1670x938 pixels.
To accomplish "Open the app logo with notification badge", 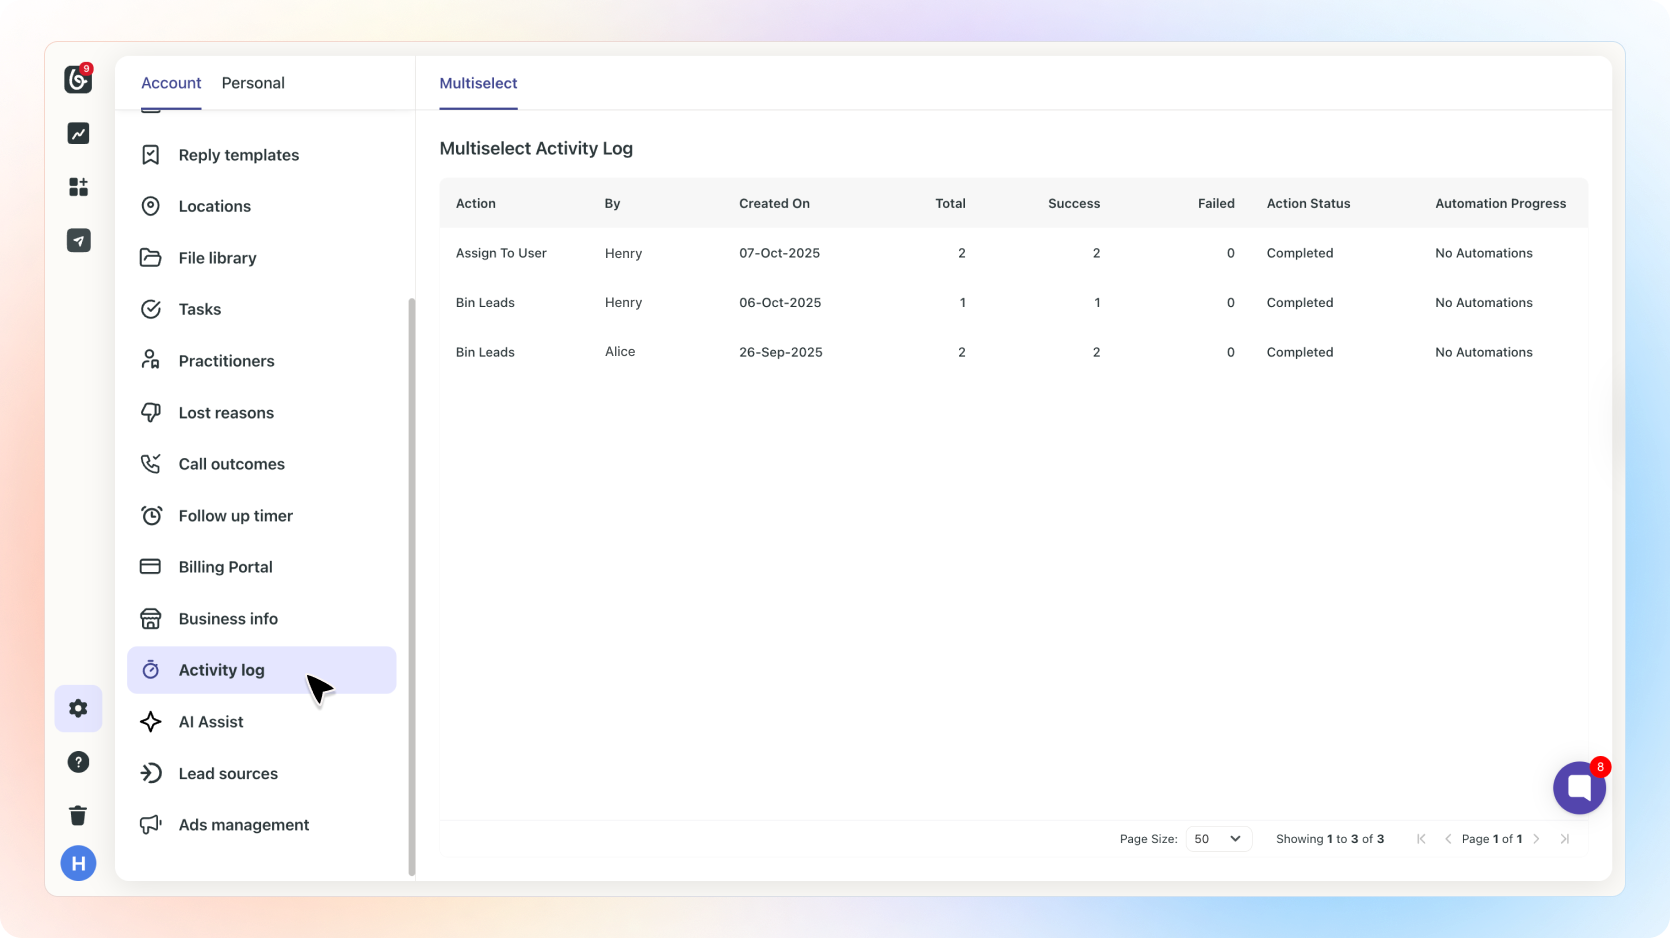I will [78, 79].
